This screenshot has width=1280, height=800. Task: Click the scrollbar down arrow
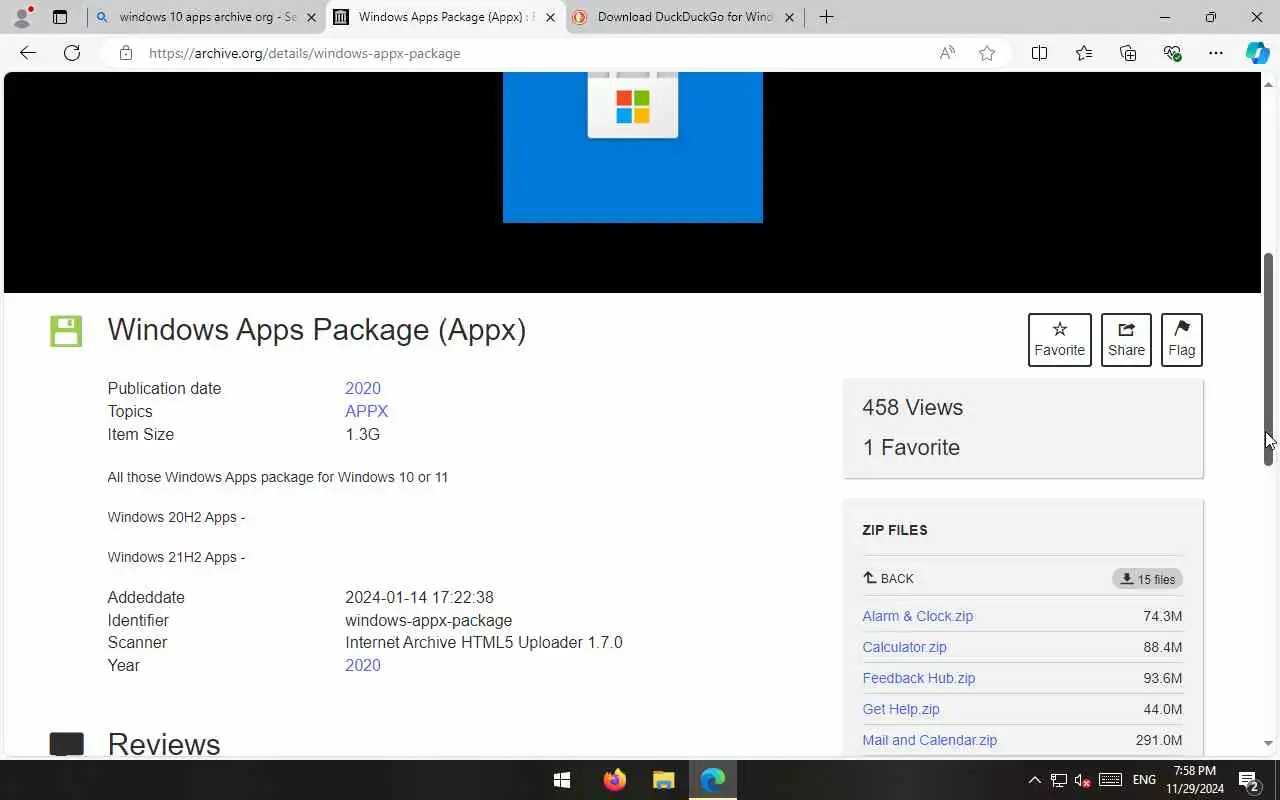(x=1268, y=743)
